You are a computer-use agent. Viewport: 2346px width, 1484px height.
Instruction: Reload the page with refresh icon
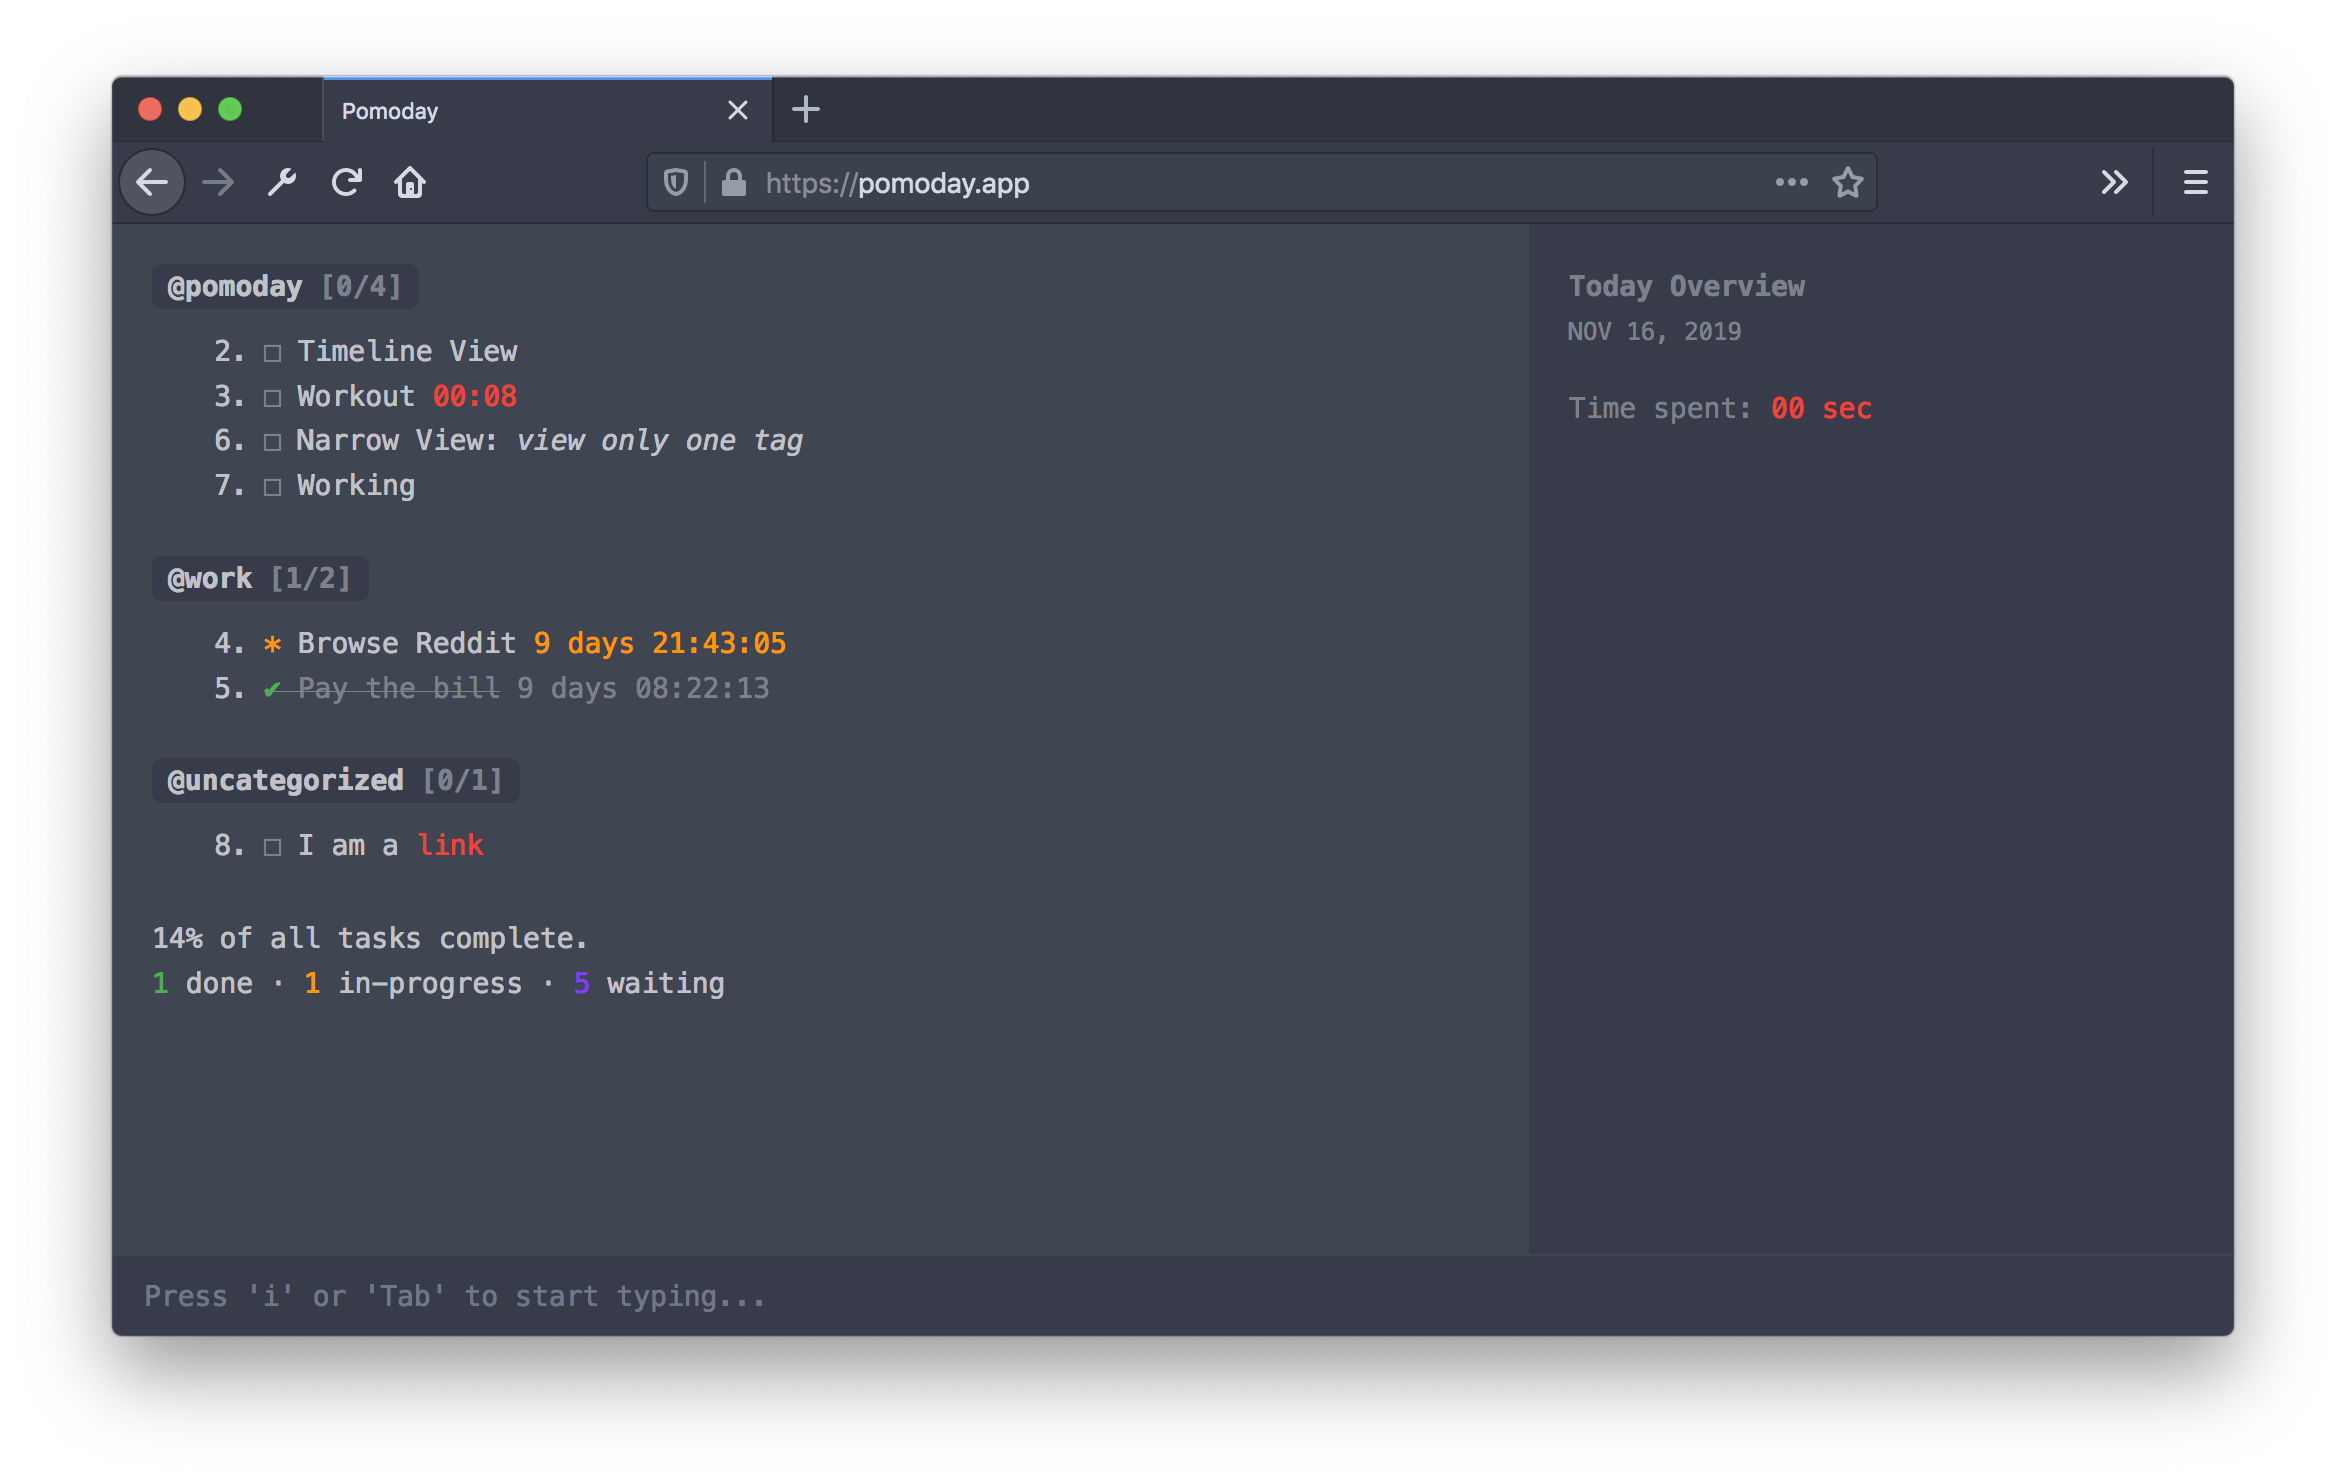click(346, 183)
